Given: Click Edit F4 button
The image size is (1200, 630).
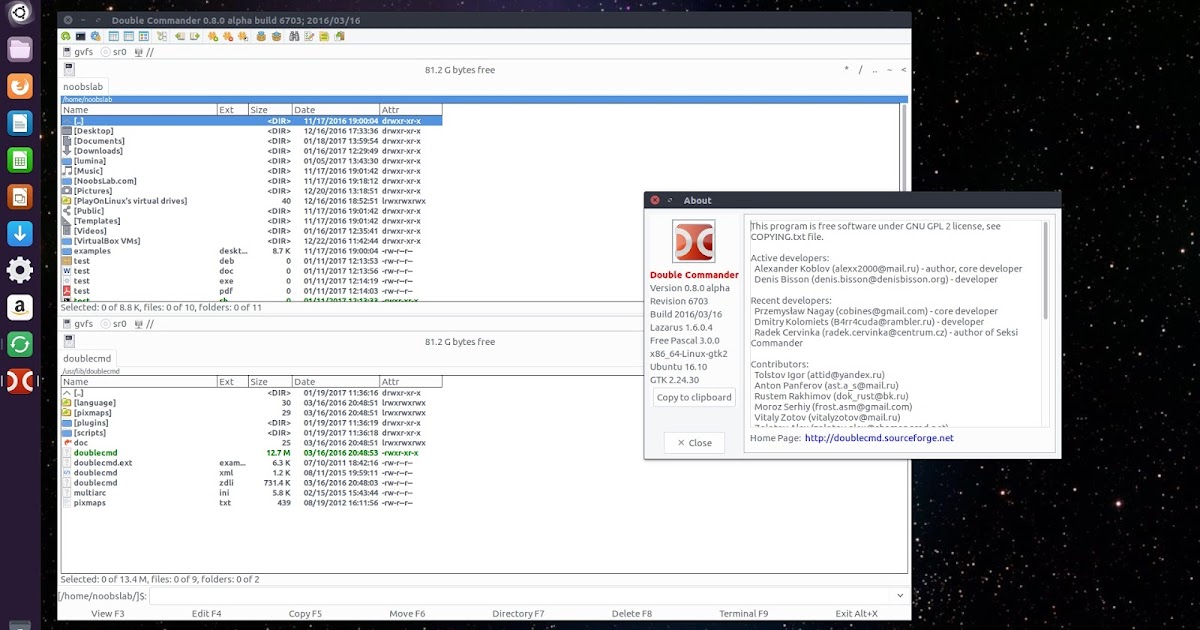Looking at the screenshot, I should click(207, 613).
